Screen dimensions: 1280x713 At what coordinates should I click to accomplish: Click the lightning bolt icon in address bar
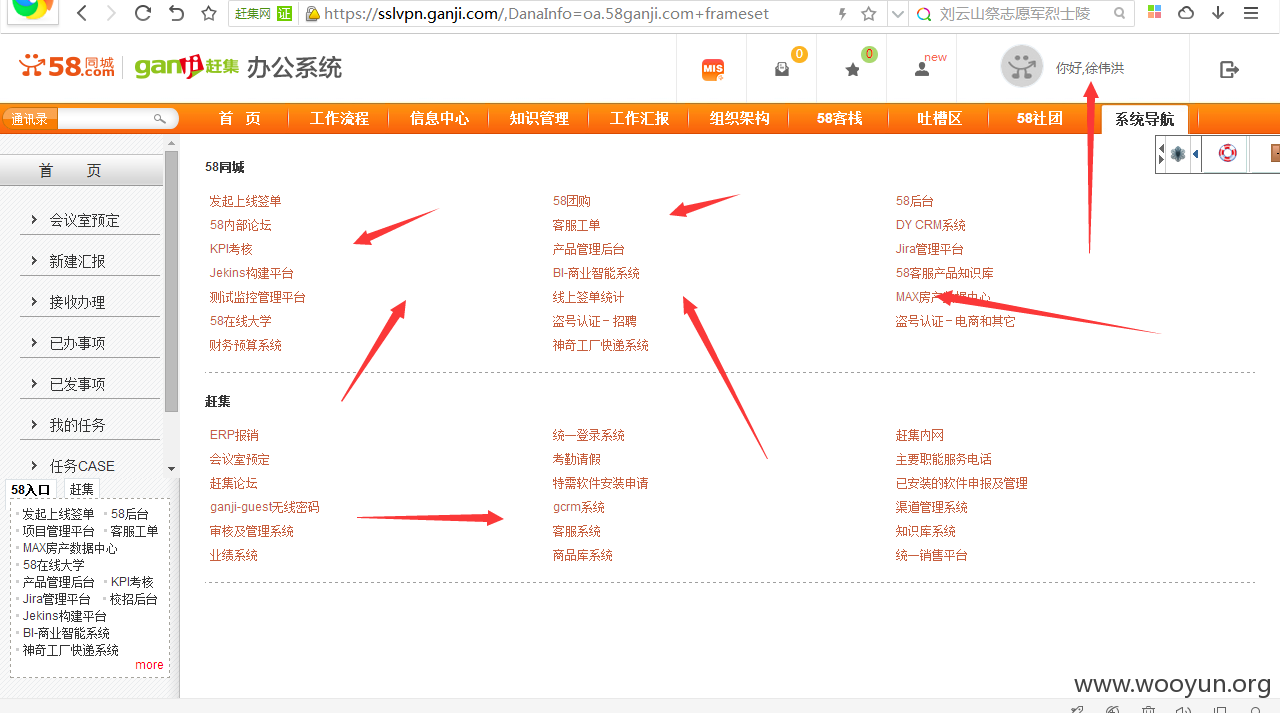pos(842,14)
